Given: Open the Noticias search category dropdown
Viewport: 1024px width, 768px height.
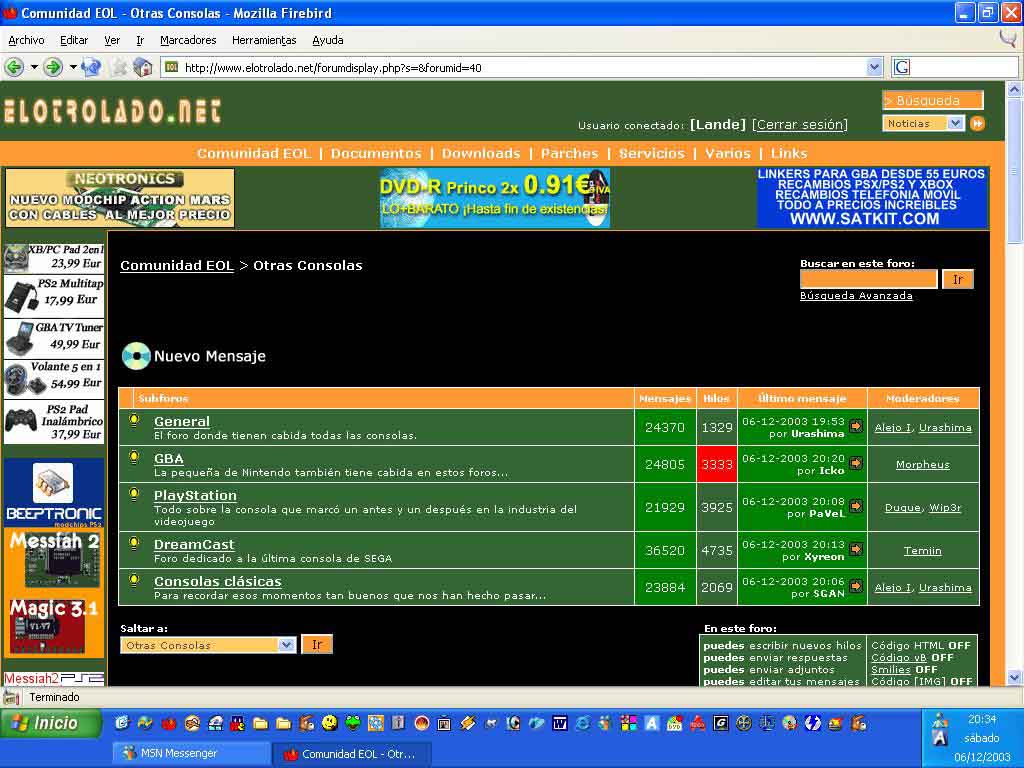Looking at the screenshot, I should click(955, 123).
